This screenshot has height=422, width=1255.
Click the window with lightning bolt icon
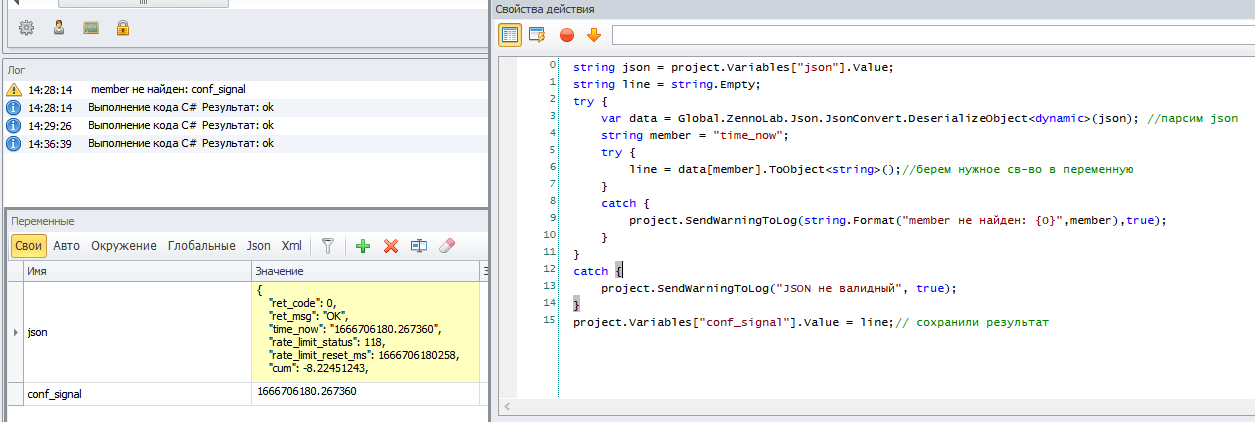point(537,35)
